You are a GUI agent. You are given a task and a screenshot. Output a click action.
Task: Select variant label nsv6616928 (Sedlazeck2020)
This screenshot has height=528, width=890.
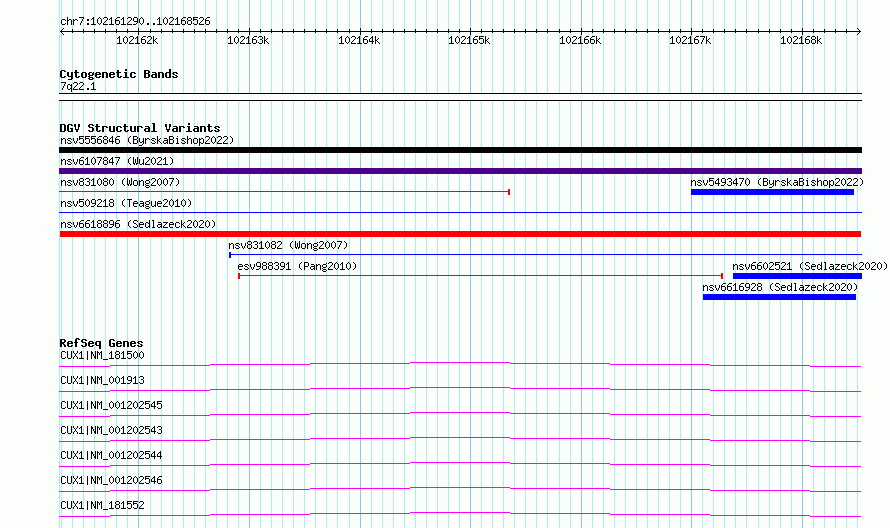point(780,287)
